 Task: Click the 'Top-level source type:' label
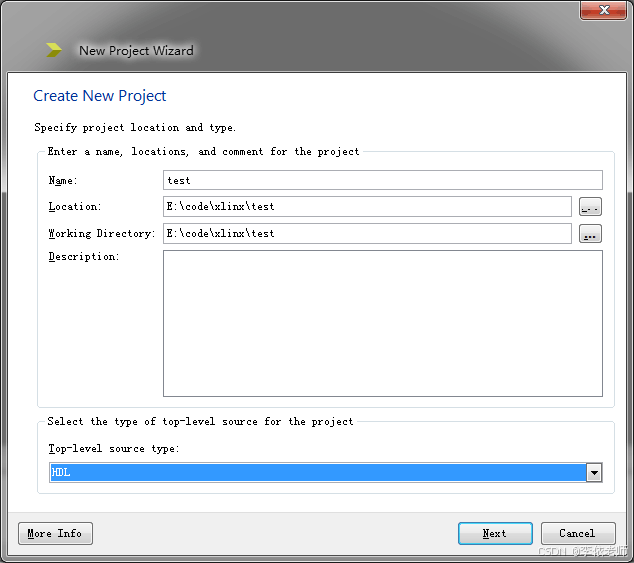point(114,449)
